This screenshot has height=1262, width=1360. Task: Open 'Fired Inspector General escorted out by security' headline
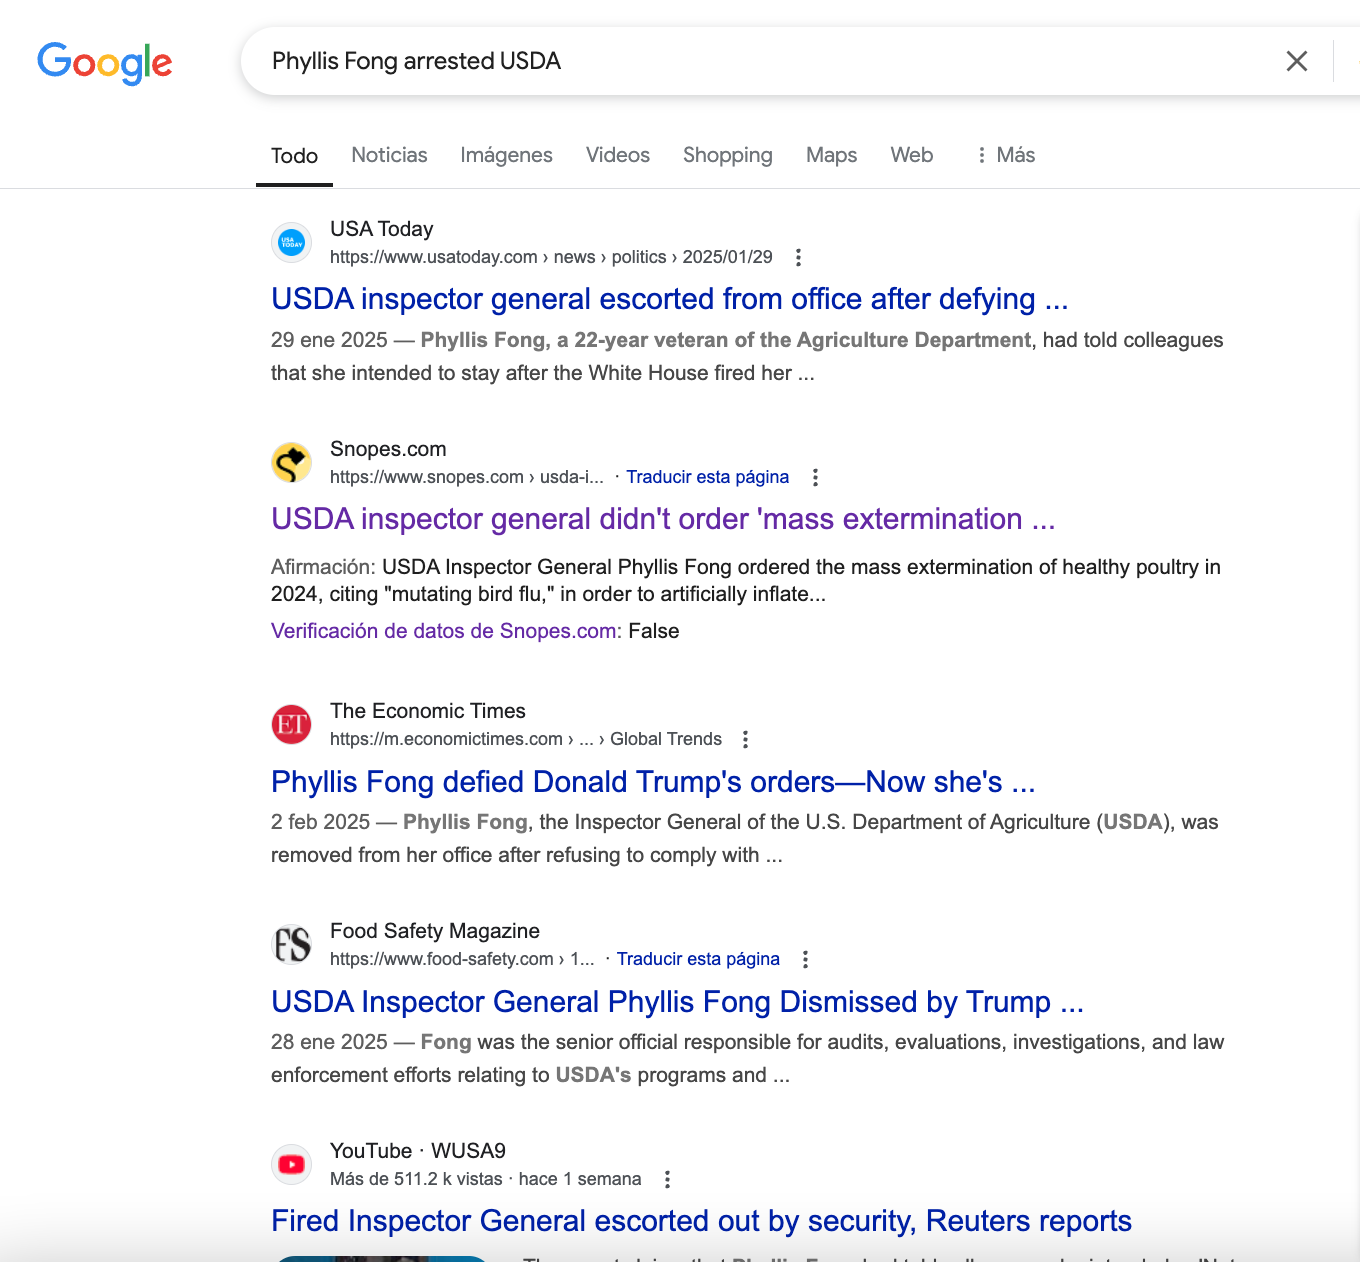pyautogui.click(x=701, y=1221)
